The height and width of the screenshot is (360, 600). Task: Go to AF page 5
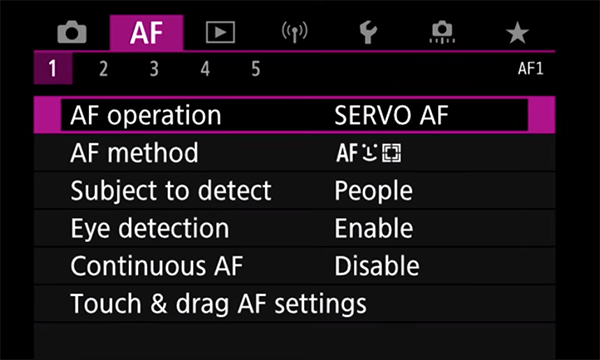(256, 69)
